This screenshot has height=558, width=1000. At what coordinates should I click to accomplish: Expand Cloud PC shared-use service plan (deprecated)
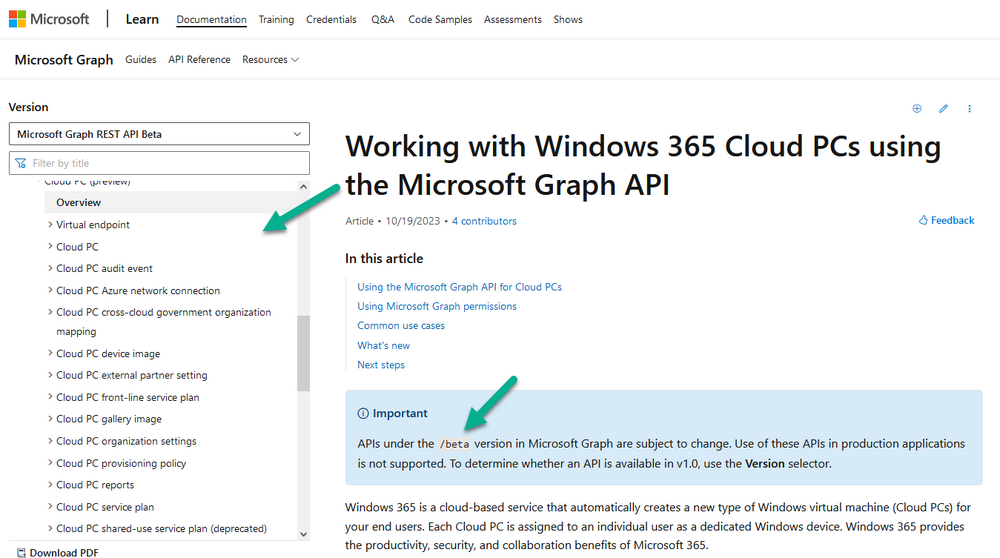tap(50, 528)
